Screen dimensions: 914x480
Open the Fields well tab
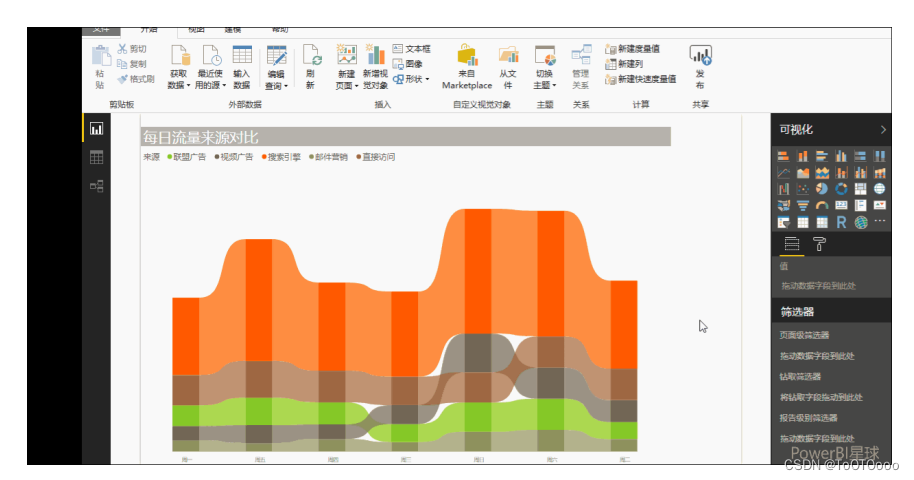point(792,244)
